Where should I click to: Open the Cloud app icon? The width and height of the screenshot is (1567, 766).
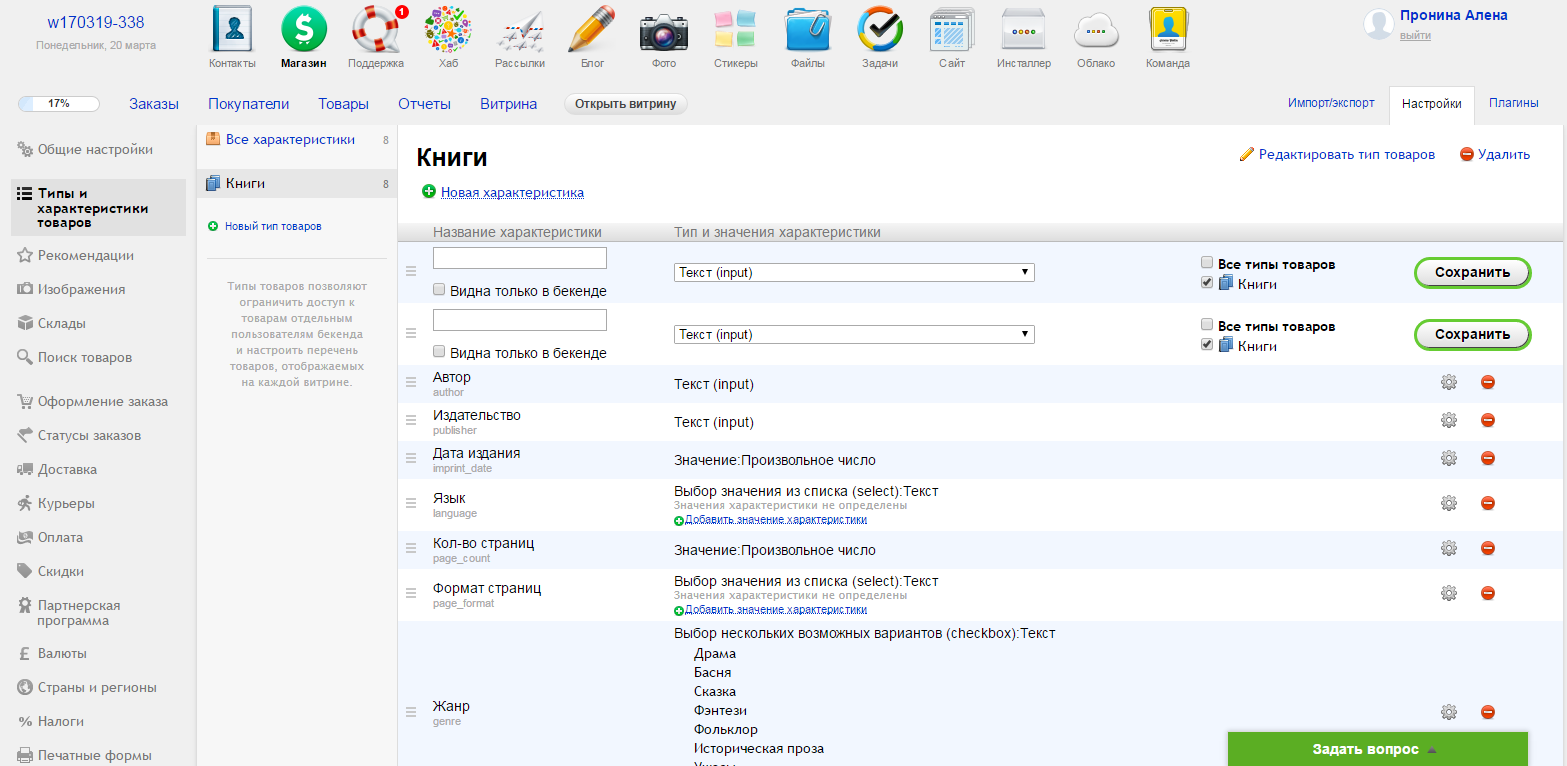[1096, 30]
